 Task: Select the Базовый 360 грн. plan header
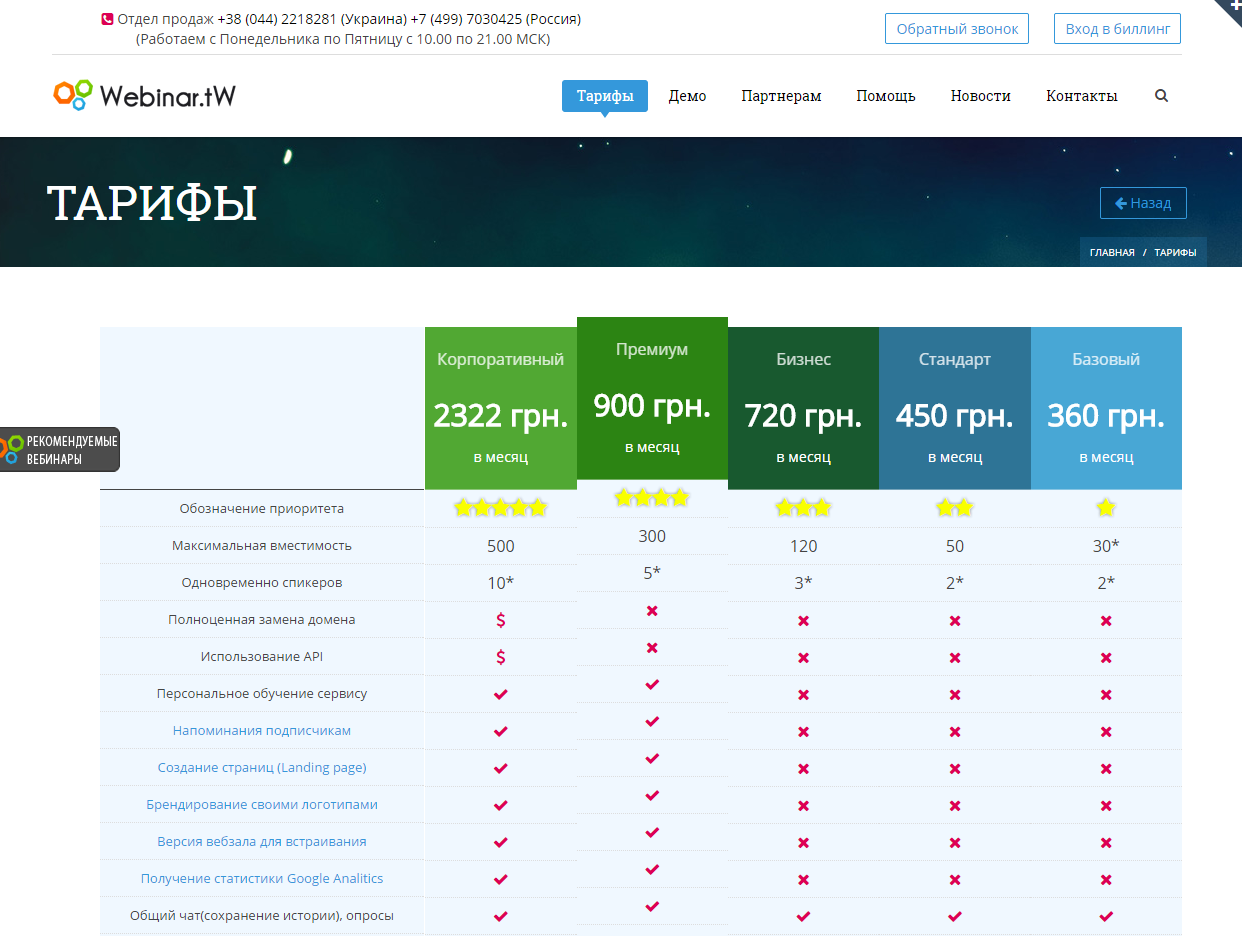click(1106, 408)
